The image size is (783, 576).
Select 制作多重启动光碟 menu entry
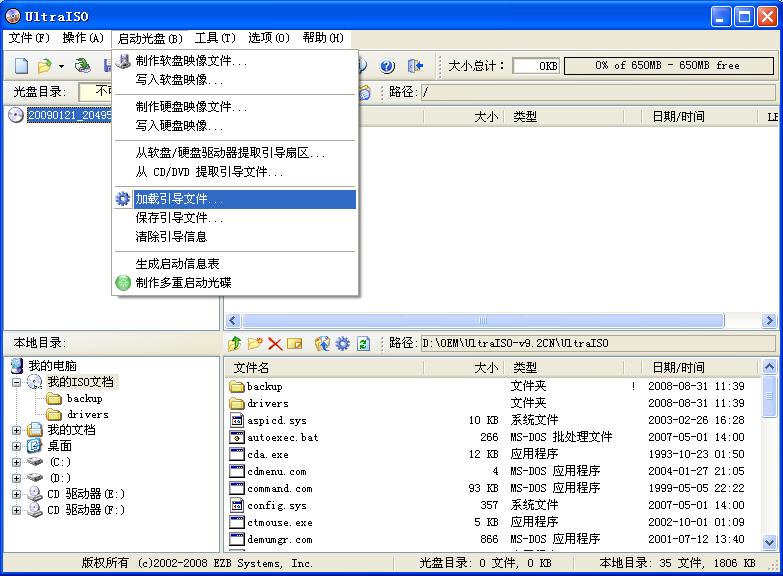235,283
